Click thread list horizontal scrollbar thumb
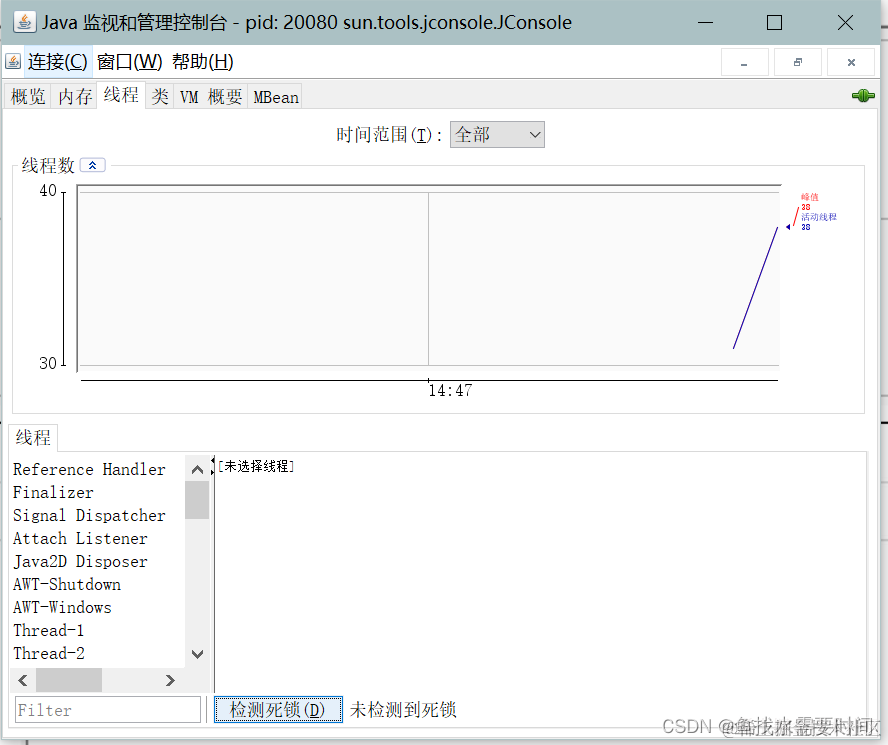 point(69,680)
